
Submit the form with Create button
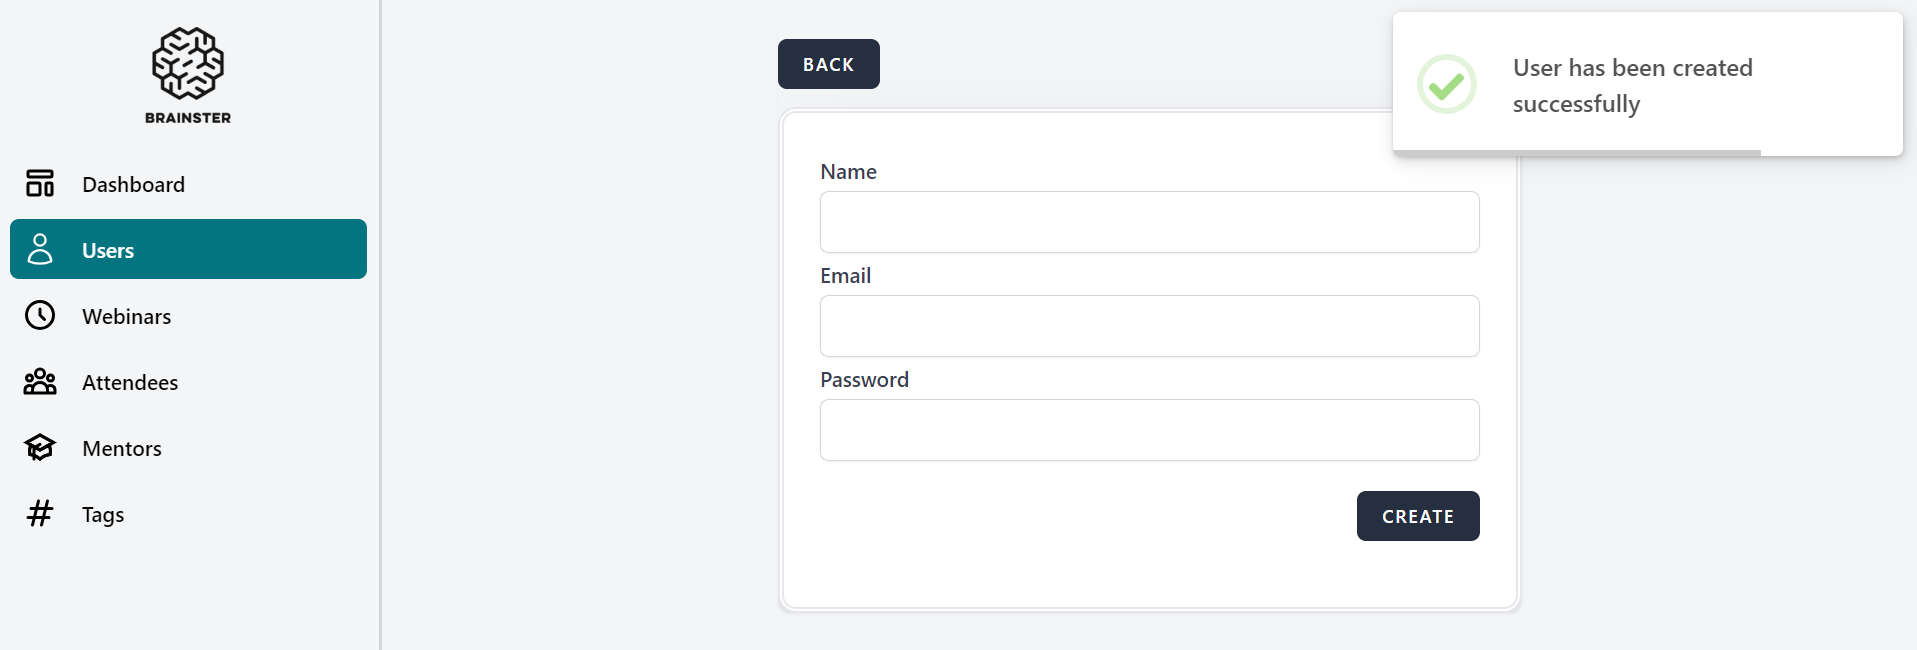coord(1417,516)
